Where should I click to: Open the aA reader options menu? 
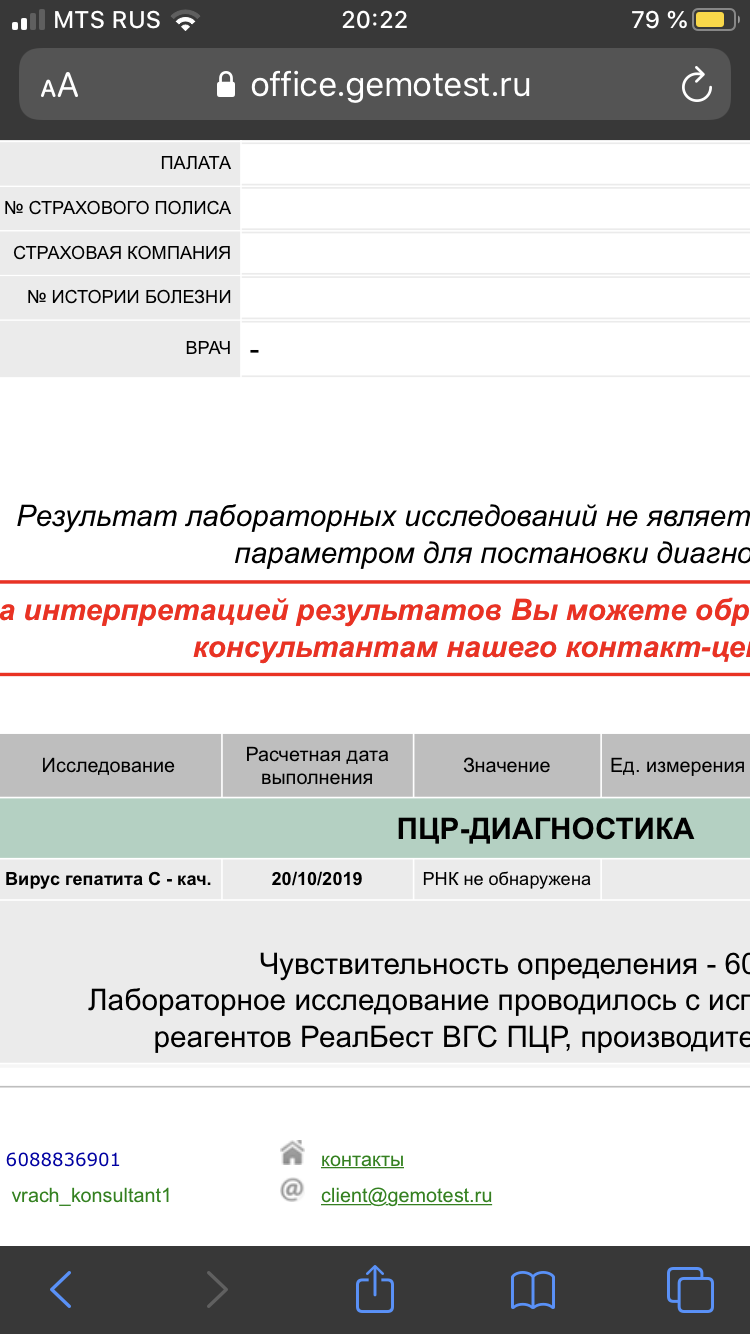click(x=59, y=86)
